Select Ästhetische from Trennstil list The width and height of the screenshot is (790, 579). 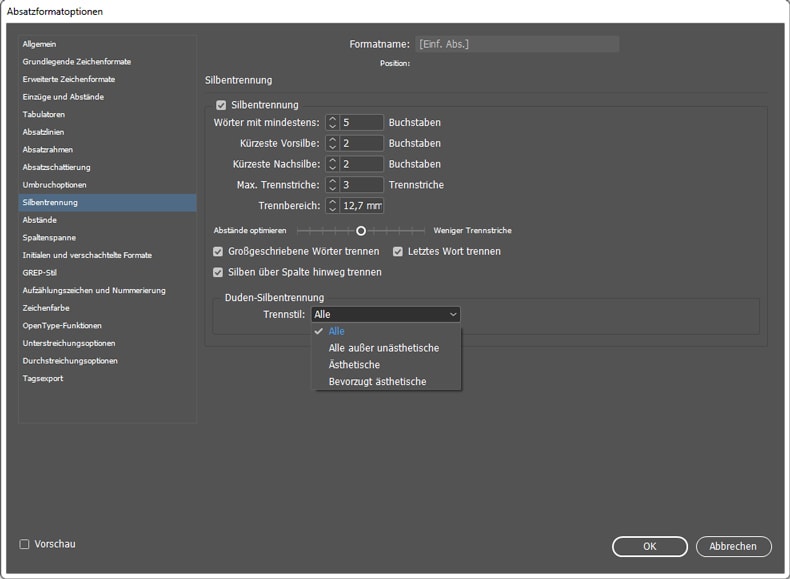click(354, 365)
